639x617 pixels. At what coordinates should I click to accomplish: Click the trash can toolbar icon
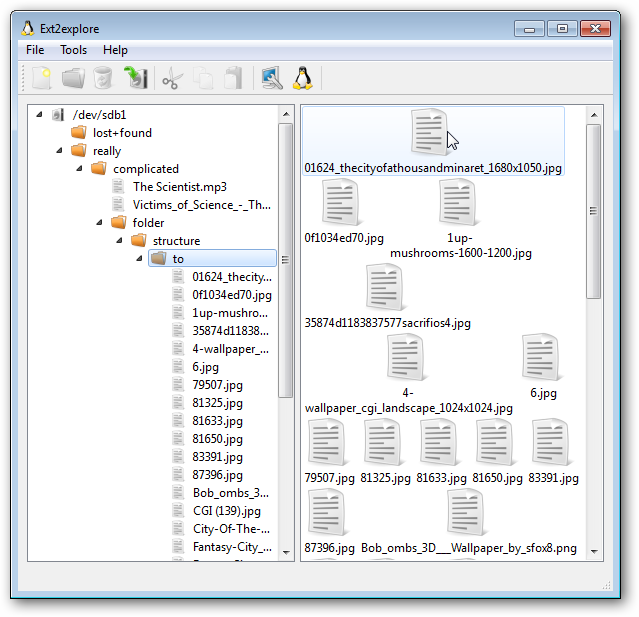point(103,78)
